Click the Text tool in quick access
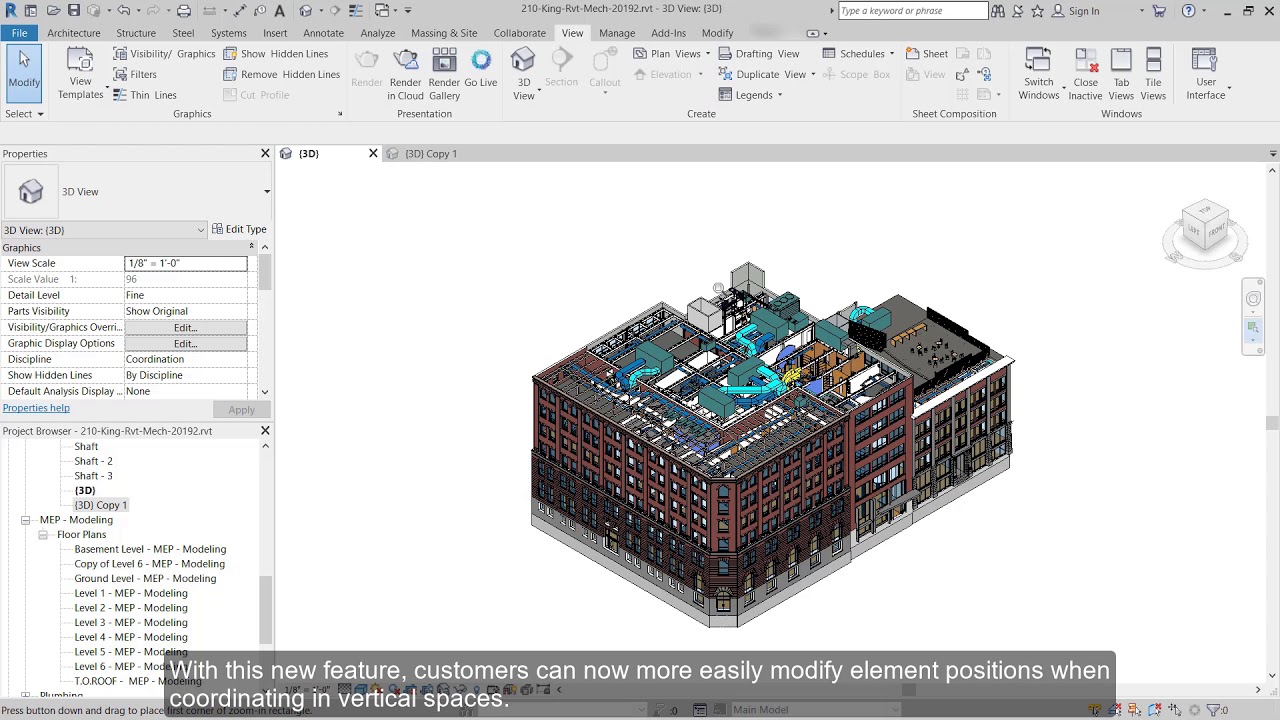 click(x=279, y=11)
